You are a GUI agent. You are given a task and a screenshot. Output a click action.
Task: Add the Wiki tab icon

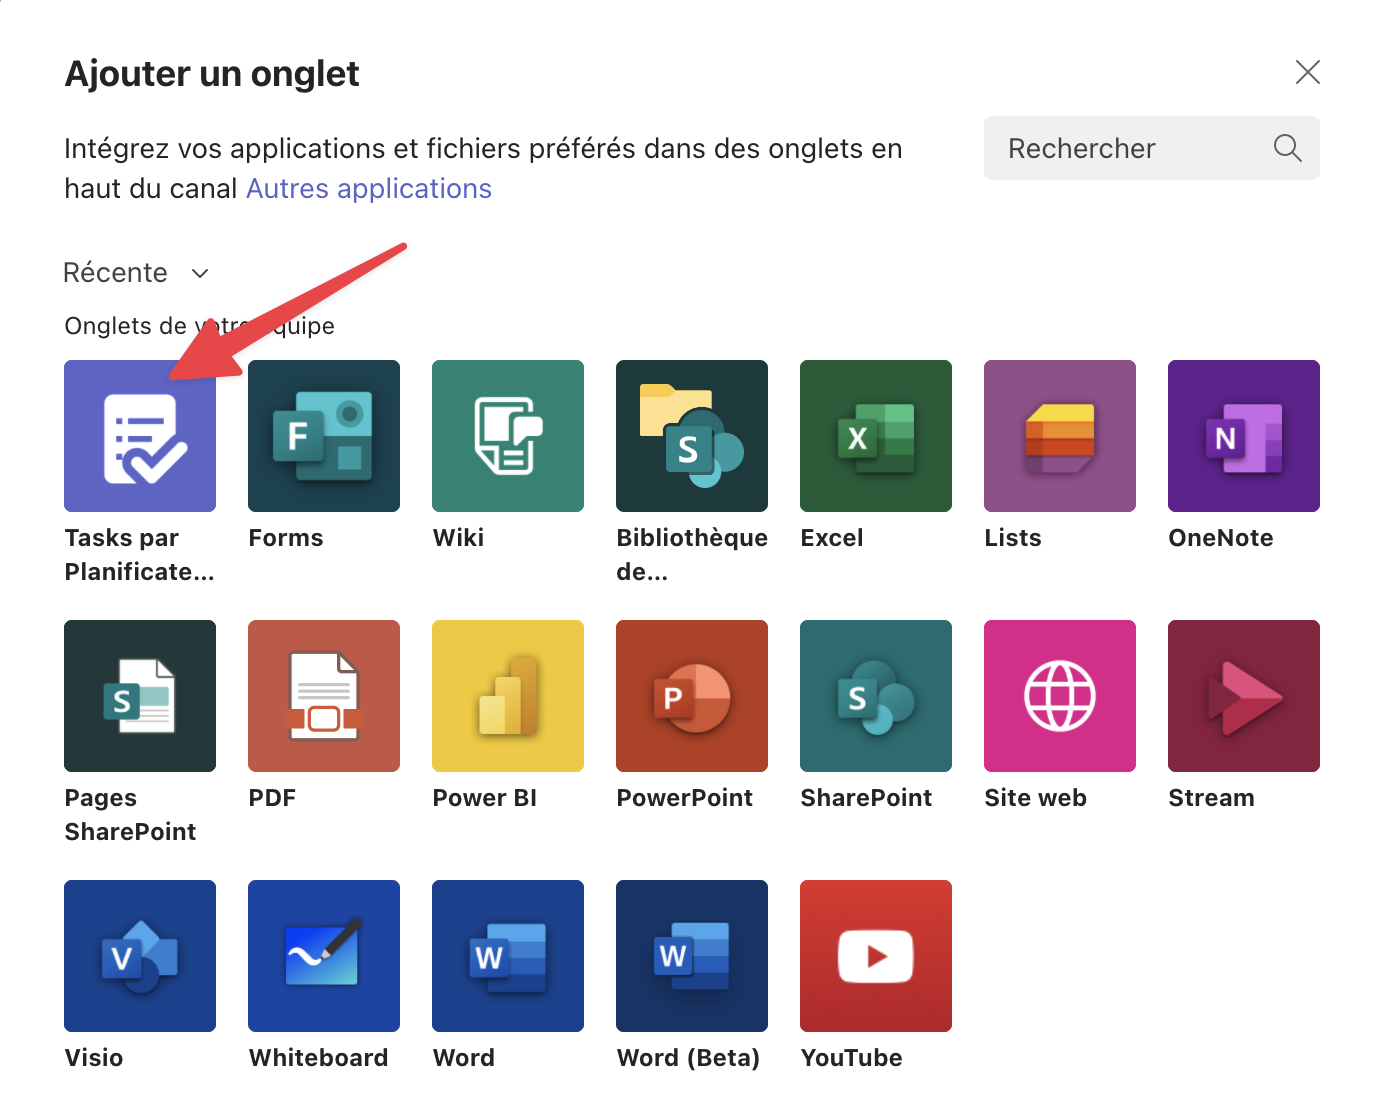click(508, 436)
